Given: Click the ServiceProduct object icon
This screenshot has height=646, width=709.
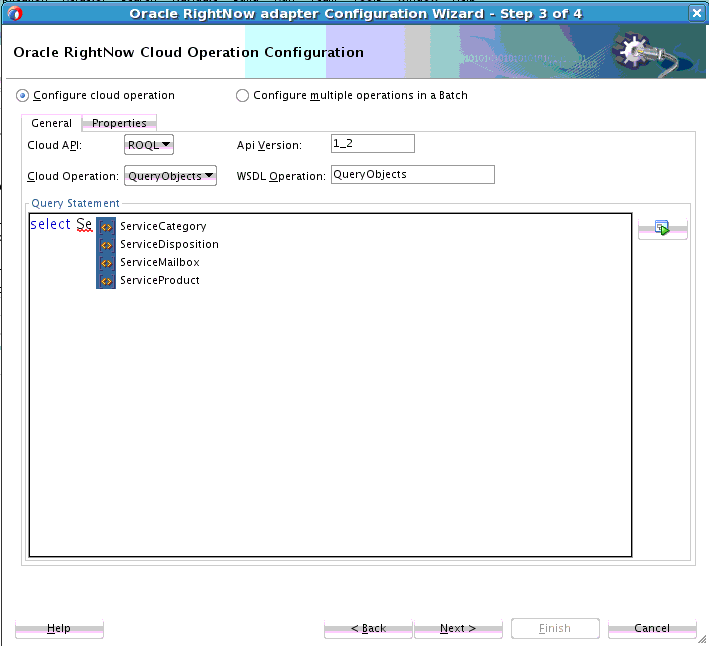Looking at the screenshot, I should point(106,281).
